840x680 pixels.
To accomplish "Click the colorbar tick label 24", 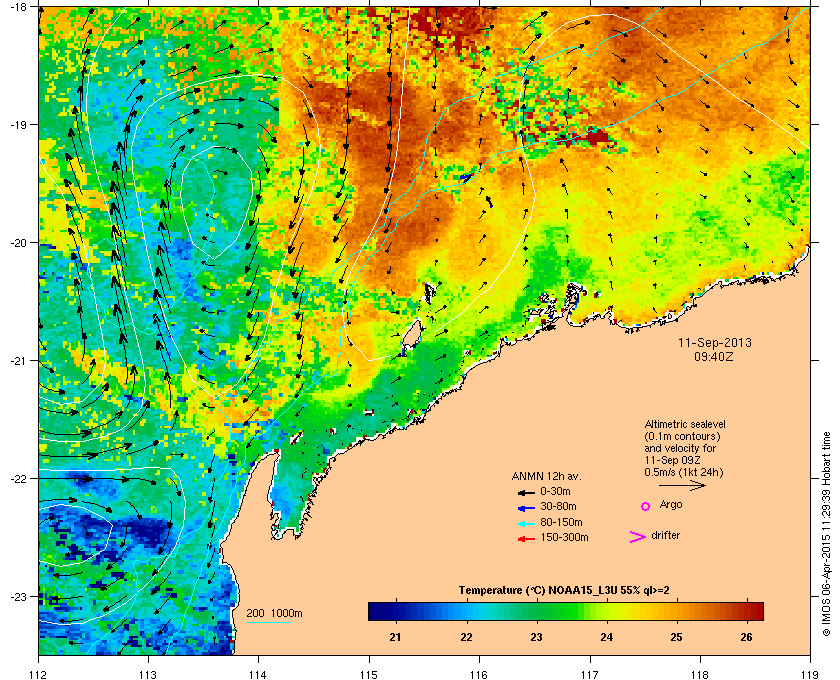I will coord(606,637).
